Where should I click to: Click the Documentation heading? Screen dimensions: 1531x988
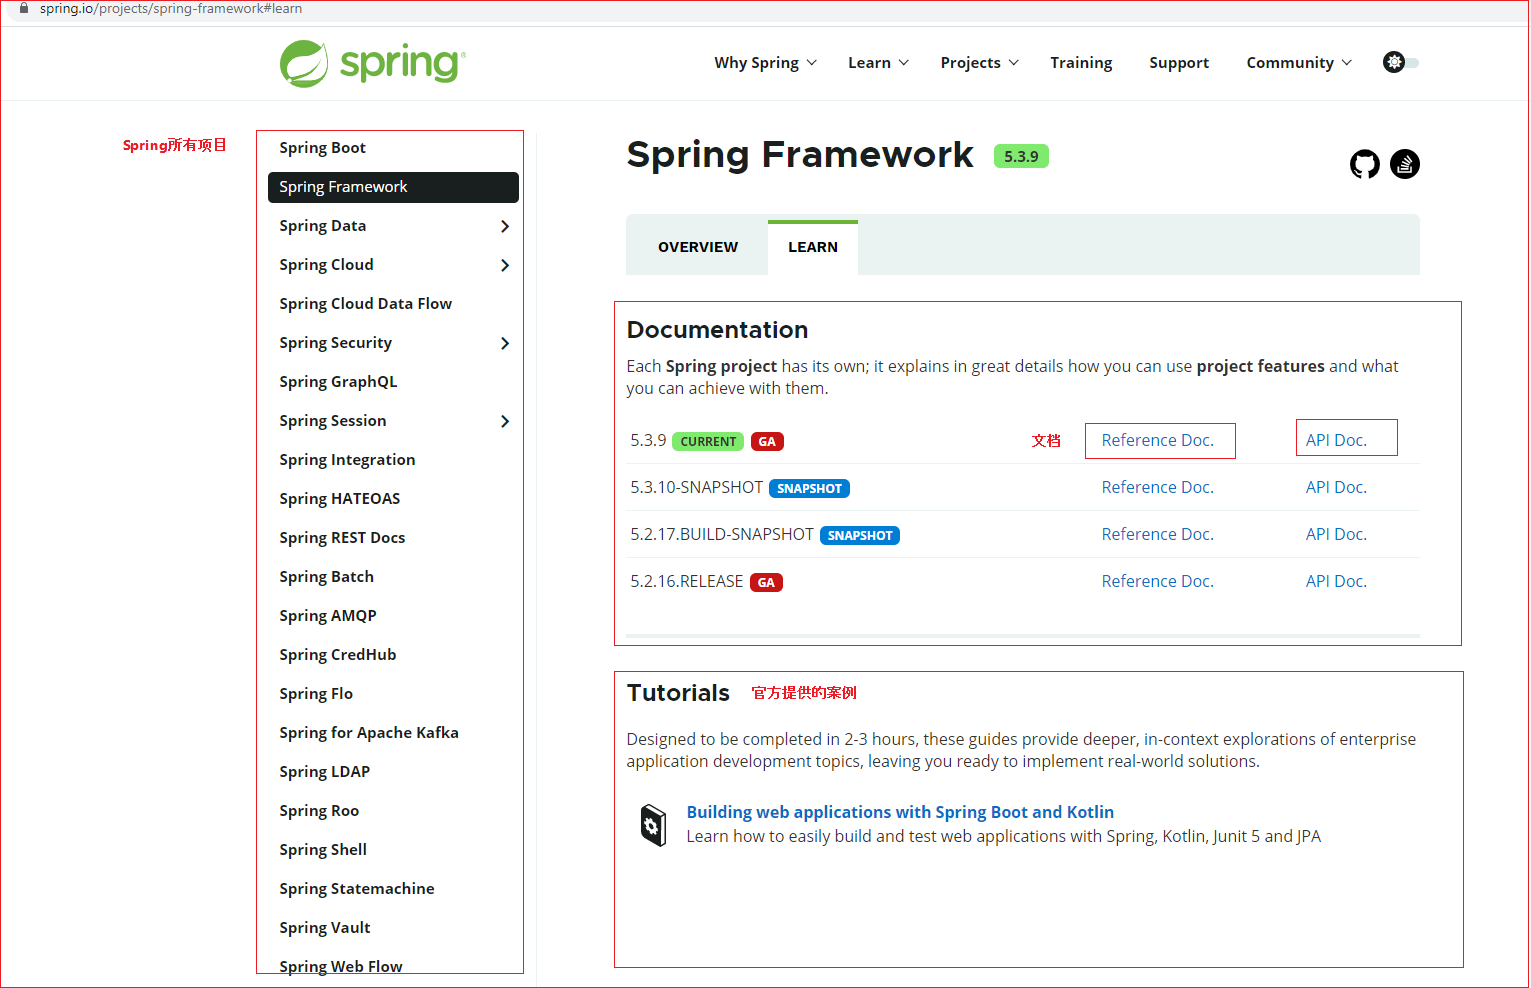tap(717, 330)
